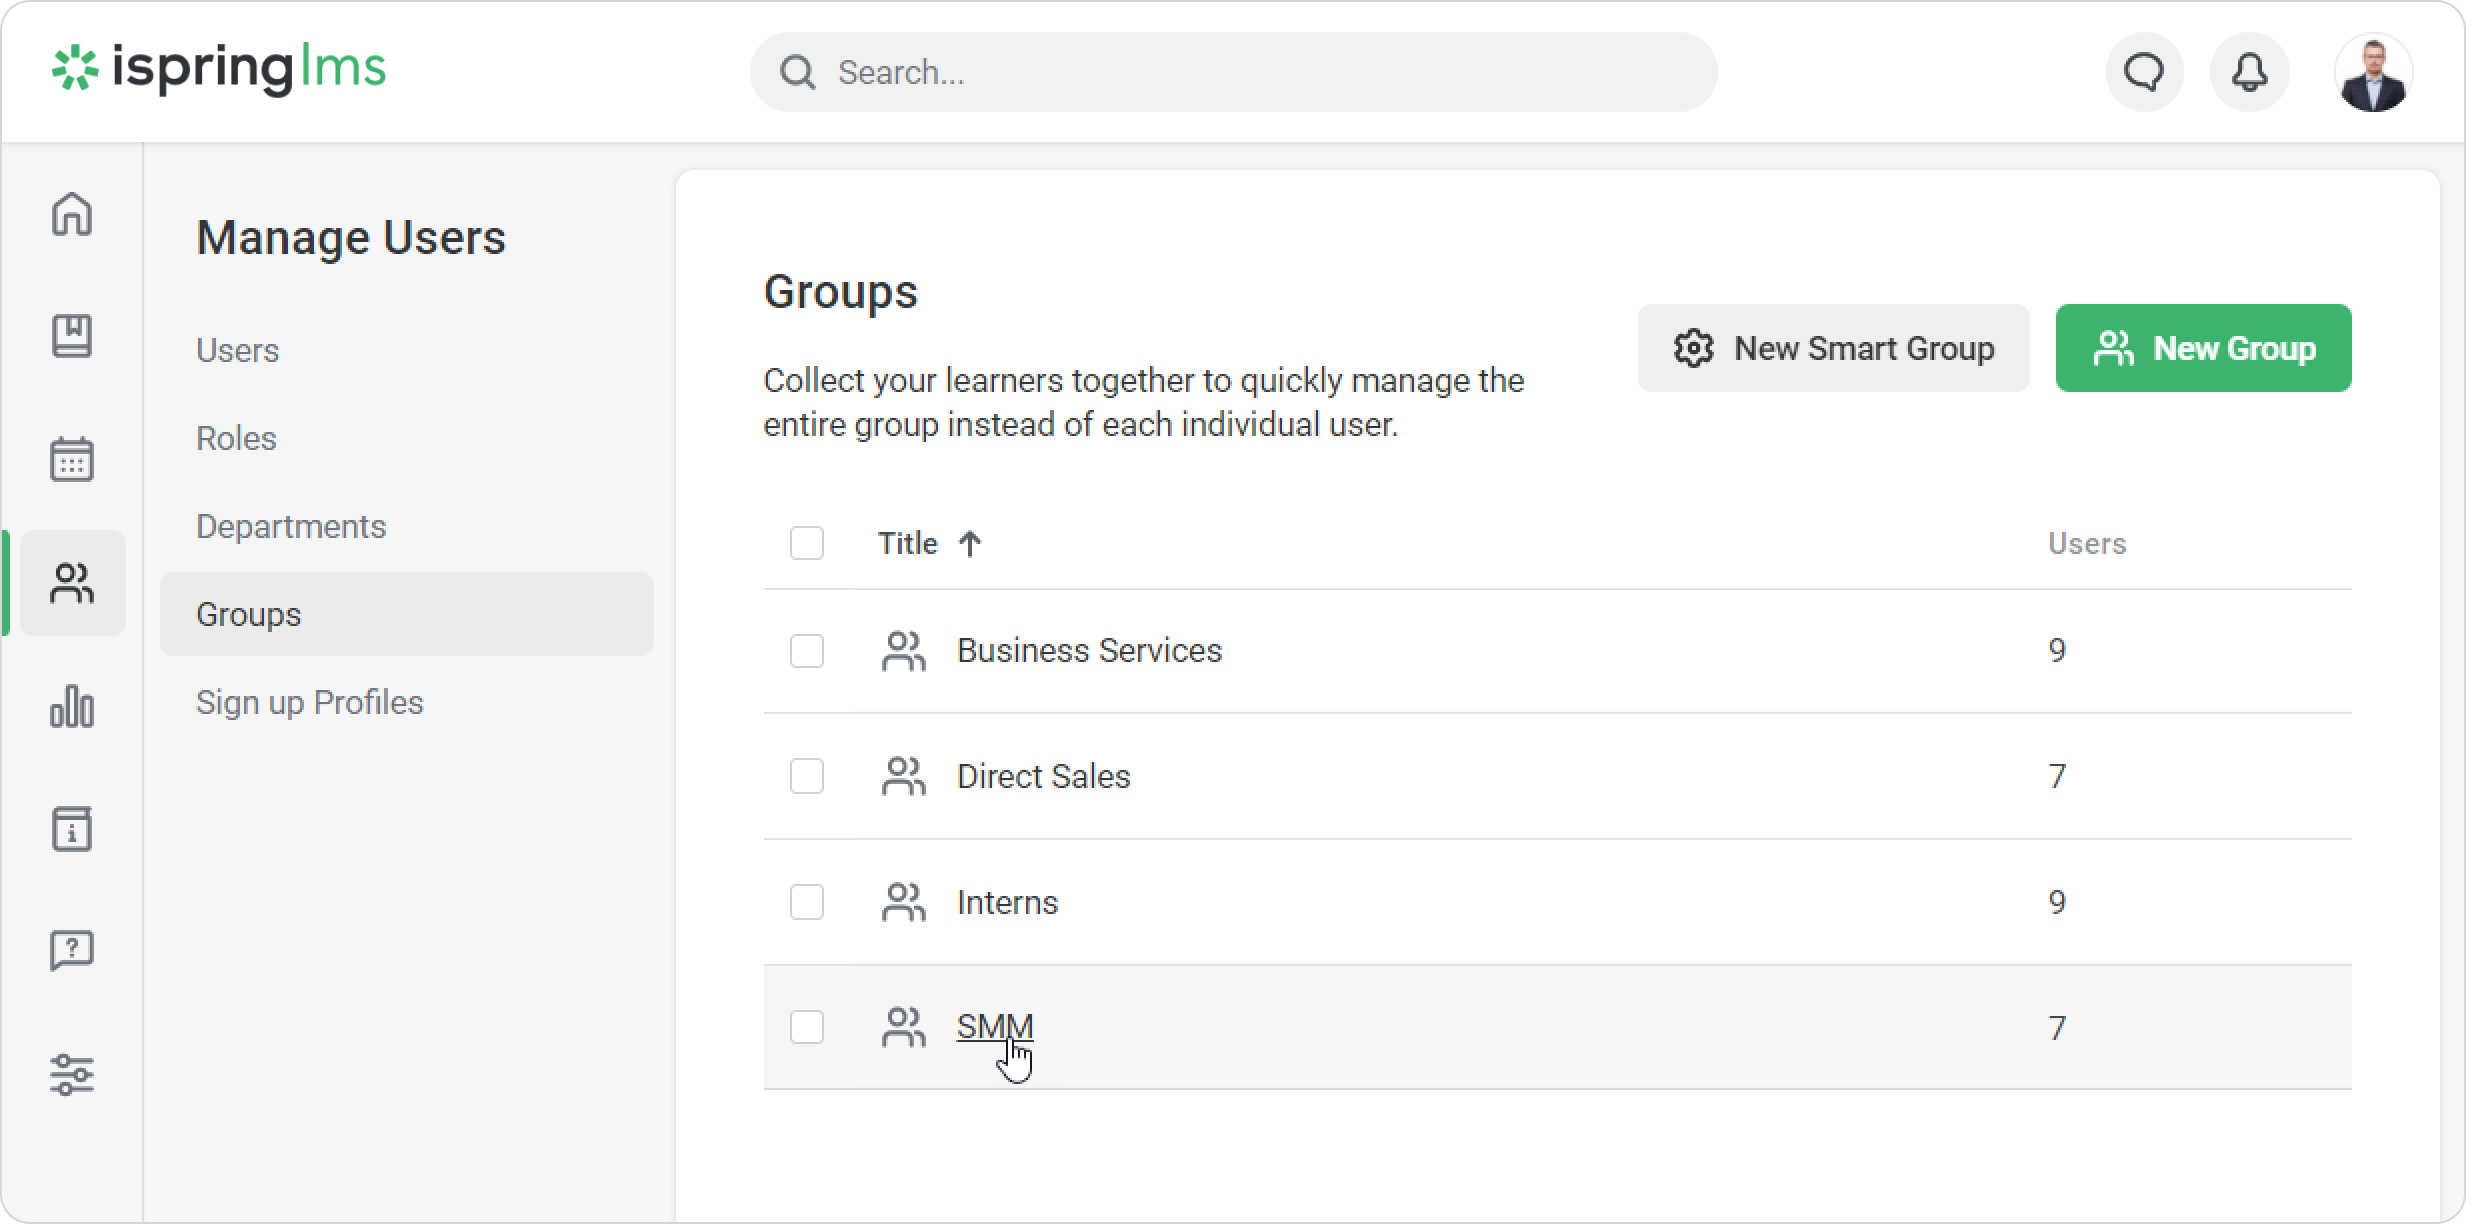Open the notifications bell icon

click(2249, 72)
